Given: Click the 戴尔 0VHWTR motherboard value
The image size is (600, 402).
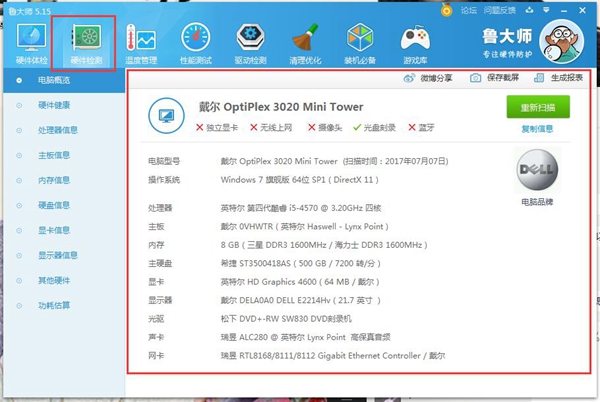Looking at the screenshot, I should click(x=305, y=227).
